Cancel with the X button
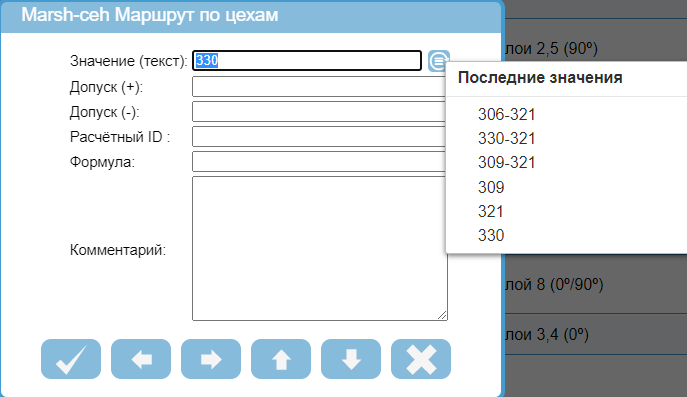The height and width of the screenshot is (397, 687). click(x=421, y=359)
